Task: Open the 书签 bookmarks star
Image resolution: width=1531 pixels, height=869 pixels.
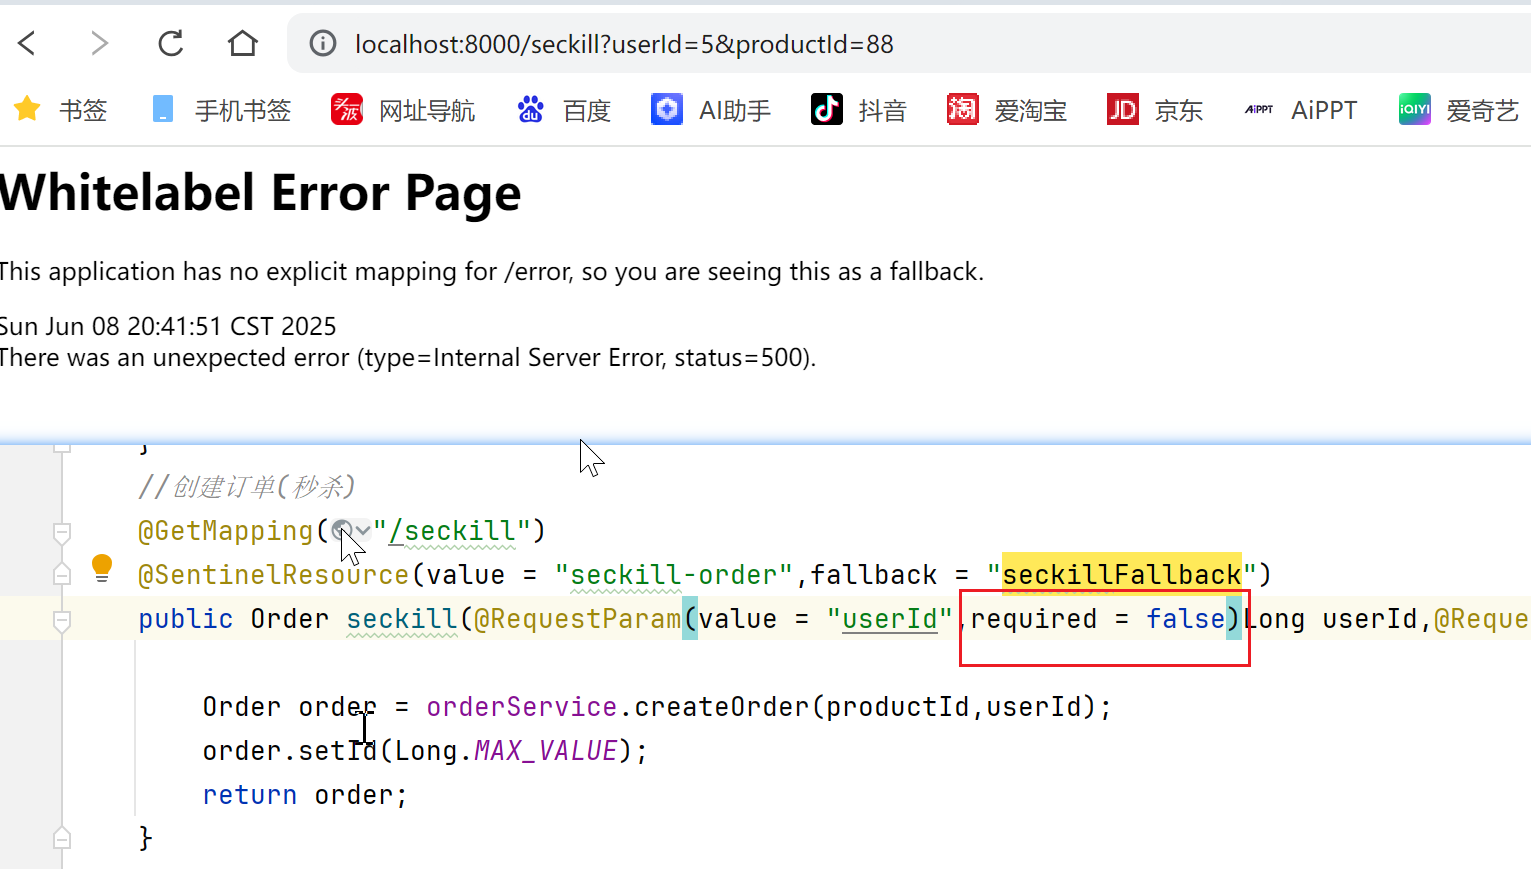Action: [x=61, y=110]
